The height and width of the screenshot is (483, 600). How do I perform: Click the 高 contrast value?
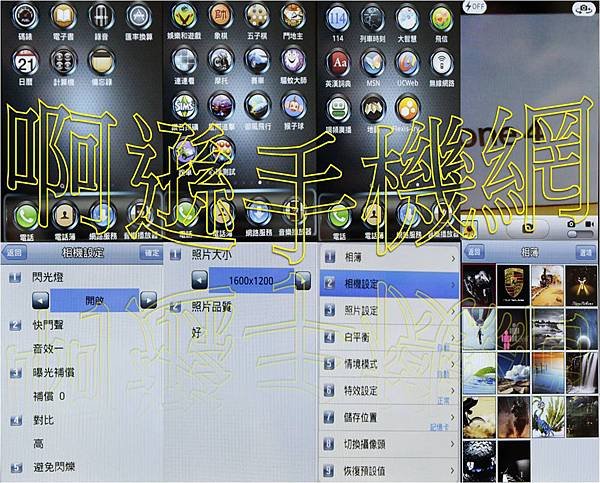pyautogui.click(x=38, y=444)
